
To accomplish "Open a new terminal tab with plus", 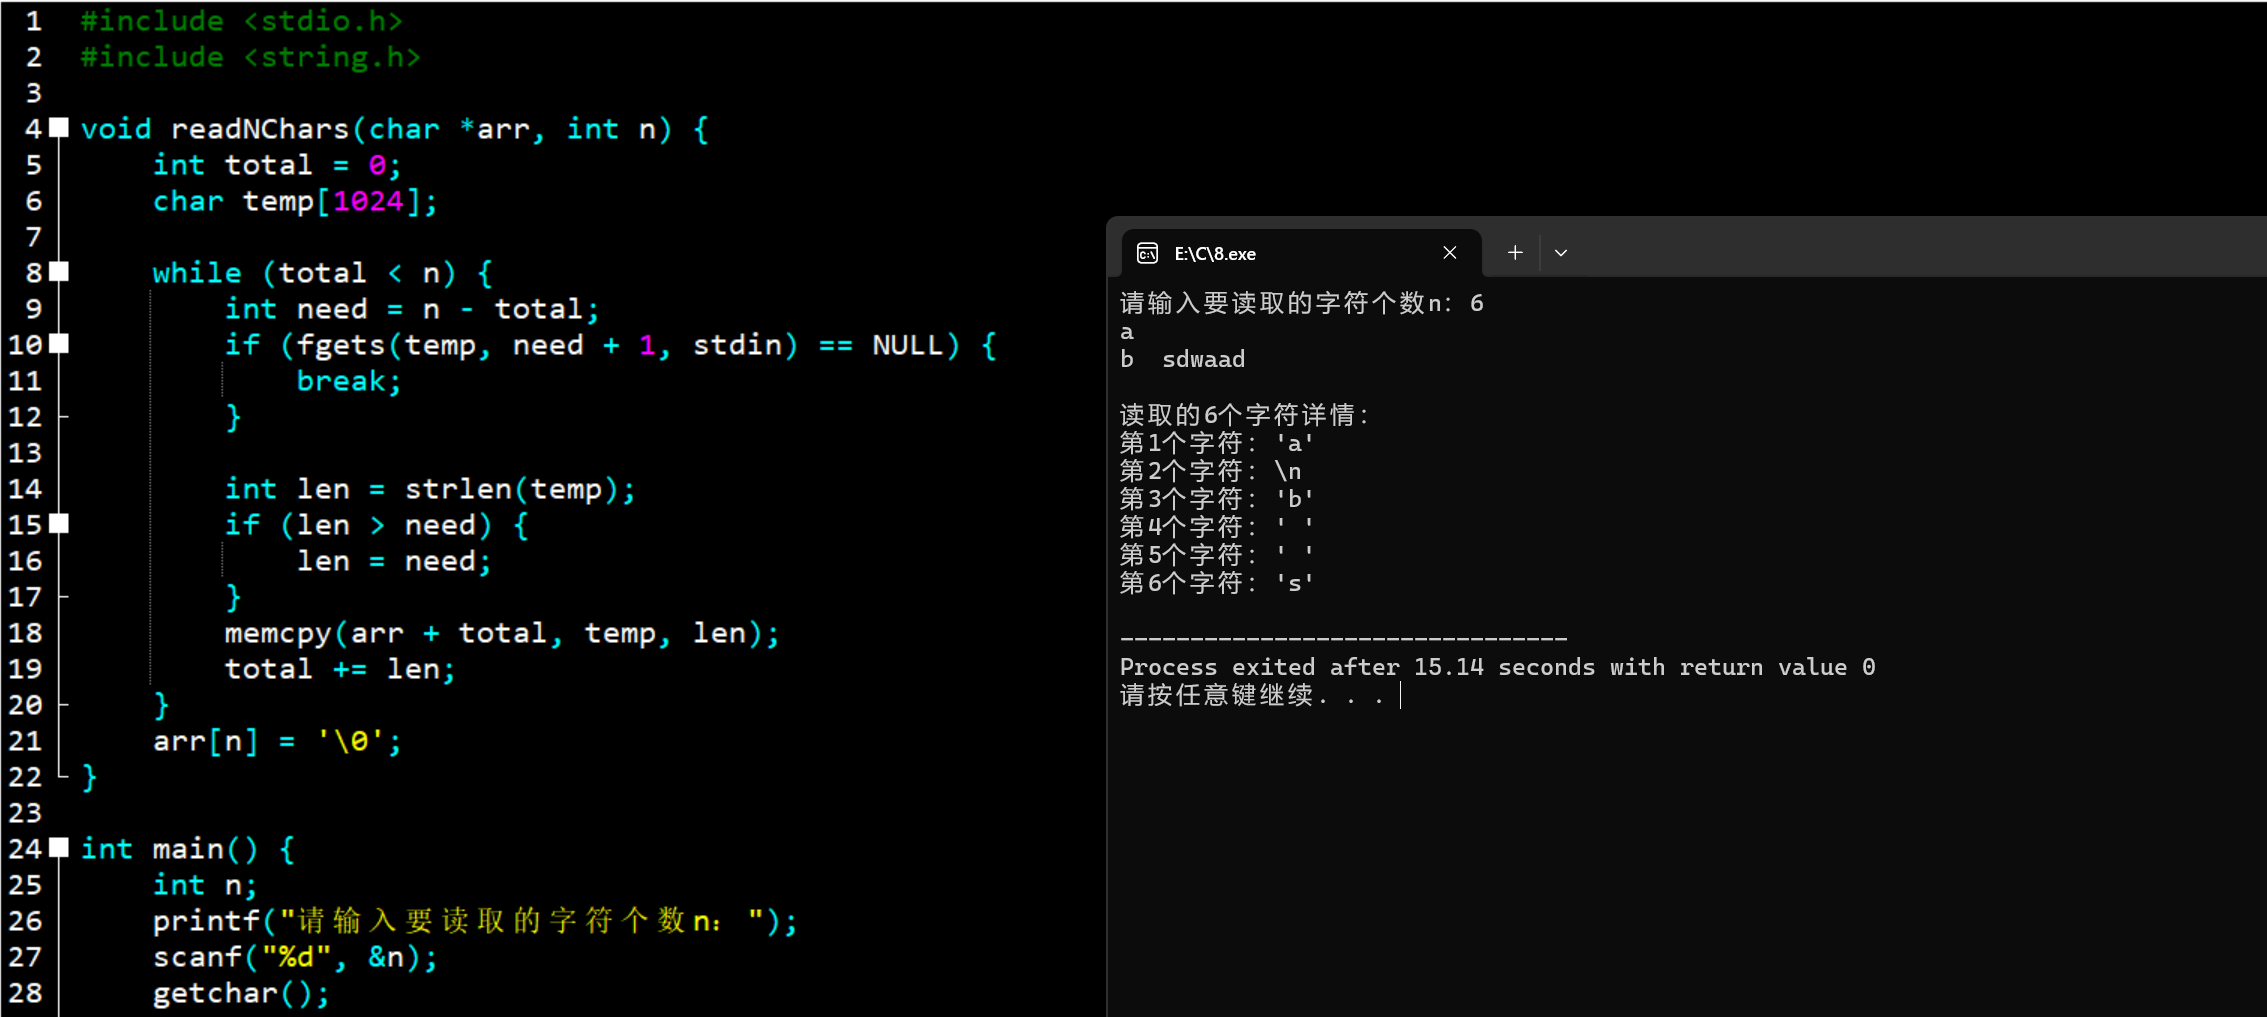I will tap(1515, 253).
